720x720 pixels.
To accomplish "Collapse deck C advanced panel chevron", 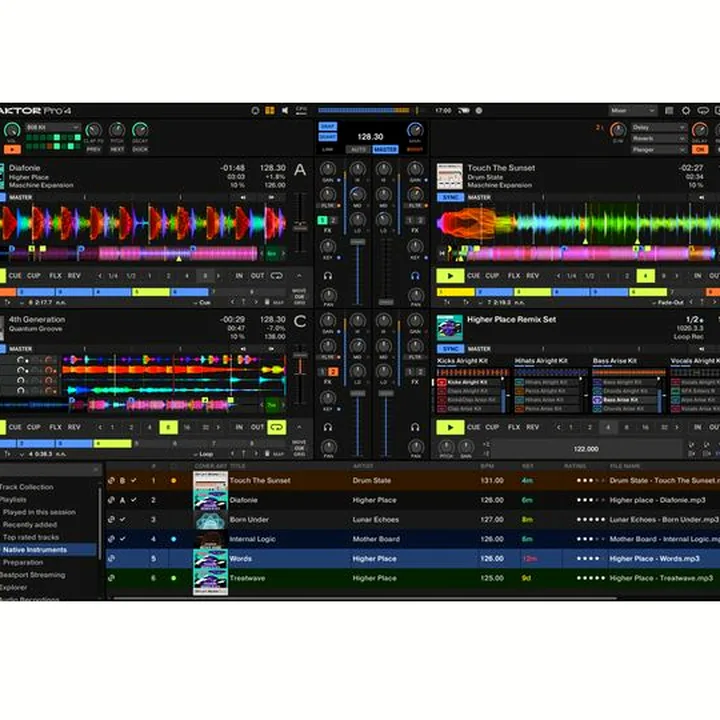I will pos(299,427).
